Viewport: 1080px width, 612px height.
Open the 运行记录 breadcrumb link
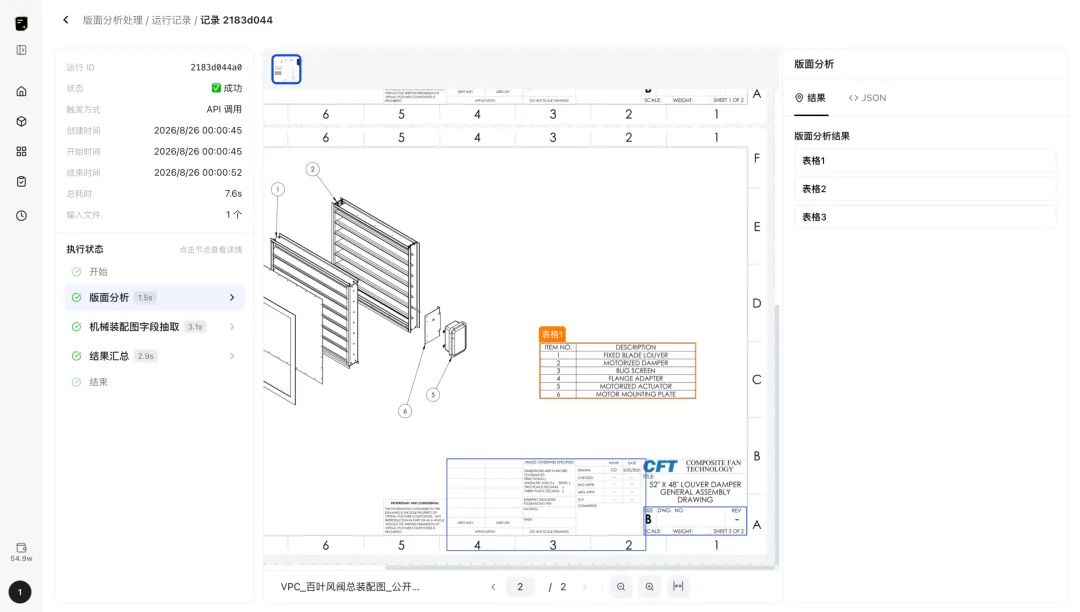point(172,20)
